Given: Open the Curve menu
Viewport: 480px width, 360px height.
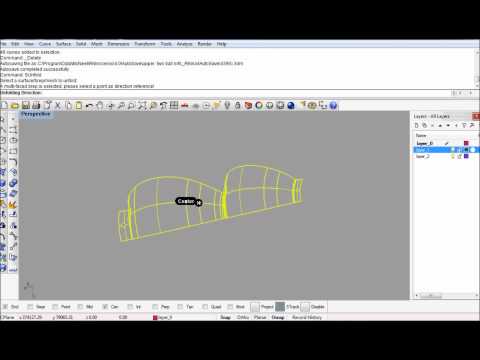Looking at the screenshot, I should point(45,44).
